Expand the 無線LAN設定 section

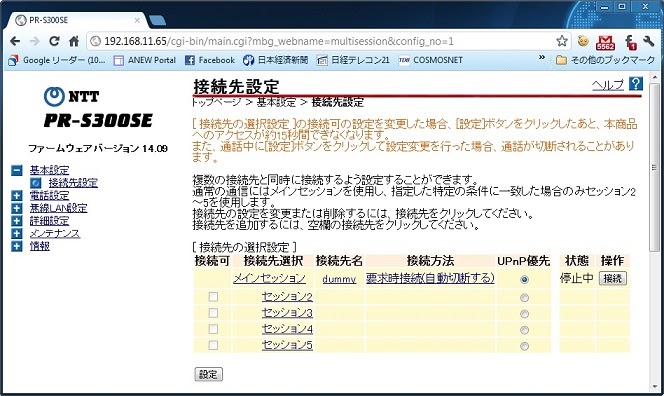click(17, 208)
